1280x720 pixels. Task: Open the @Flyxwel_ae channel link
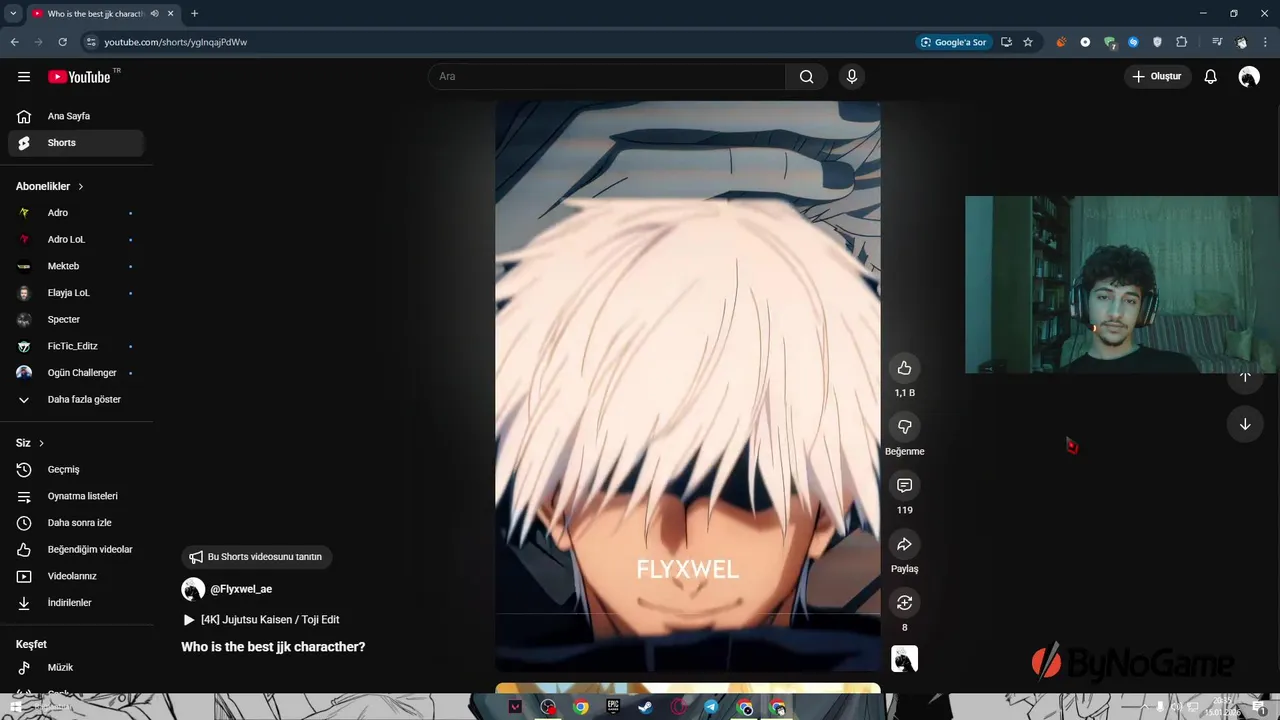(x=241, y=589)
